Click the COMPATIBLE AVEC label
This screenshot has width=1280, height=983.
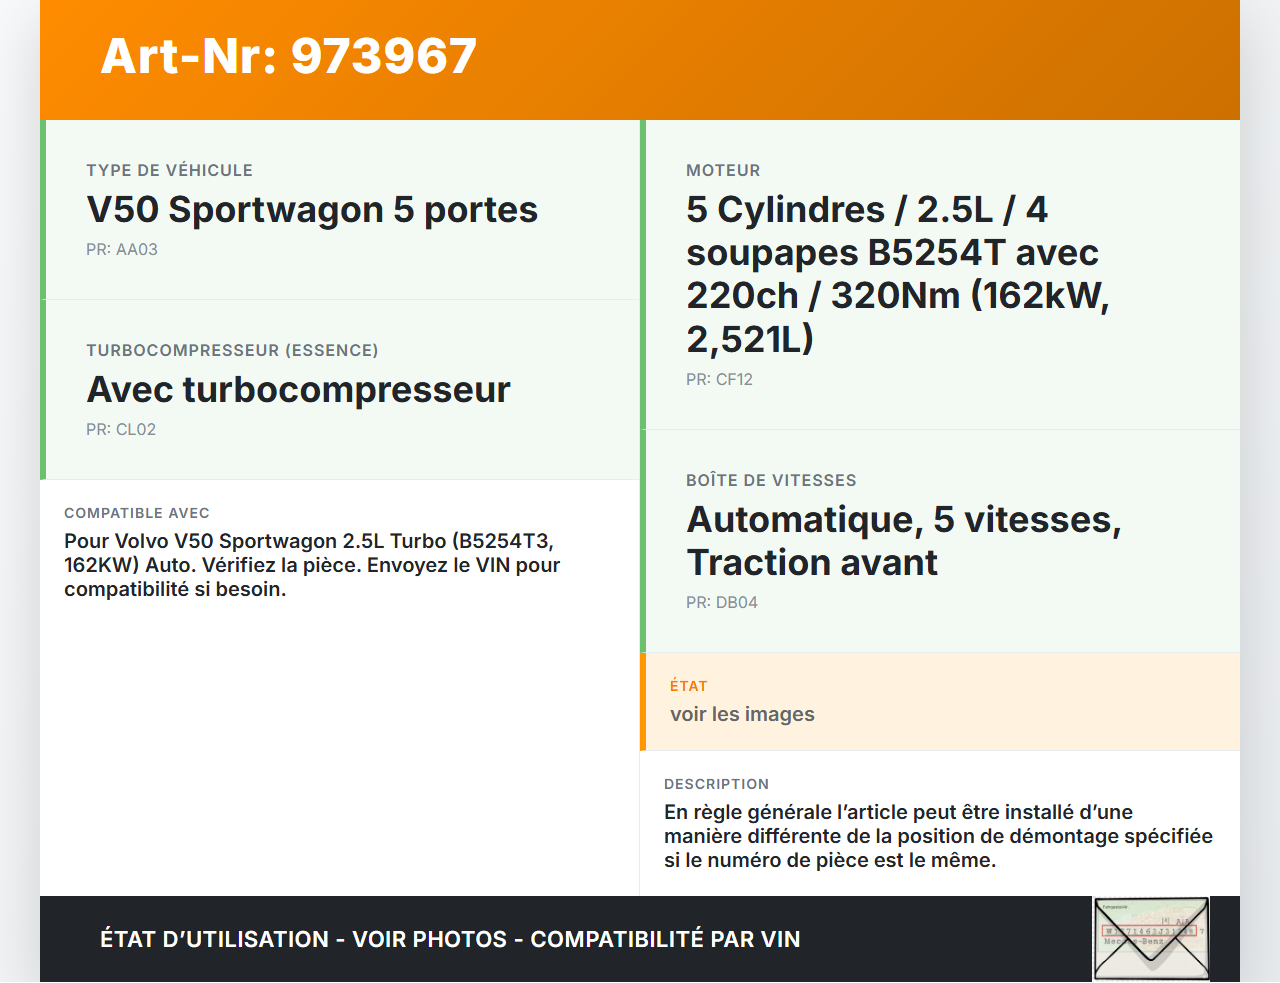(137, 513)
